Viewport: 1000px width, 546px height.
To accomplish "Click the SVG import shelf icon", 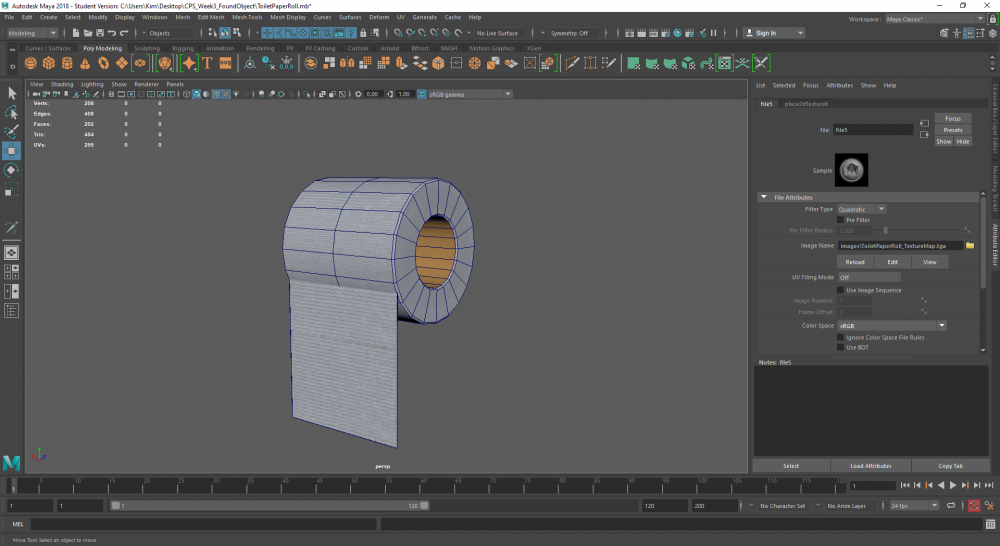I will click(226, 63).
